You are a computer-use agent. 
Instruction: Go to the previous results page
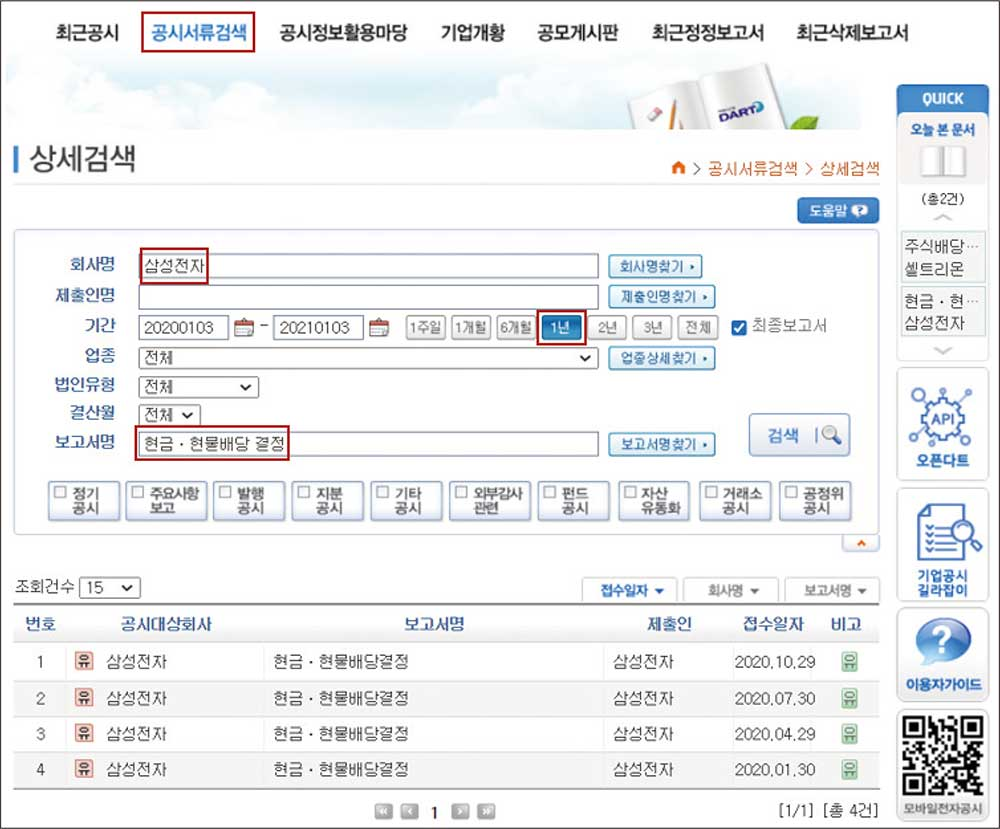(x=409, y=811)
